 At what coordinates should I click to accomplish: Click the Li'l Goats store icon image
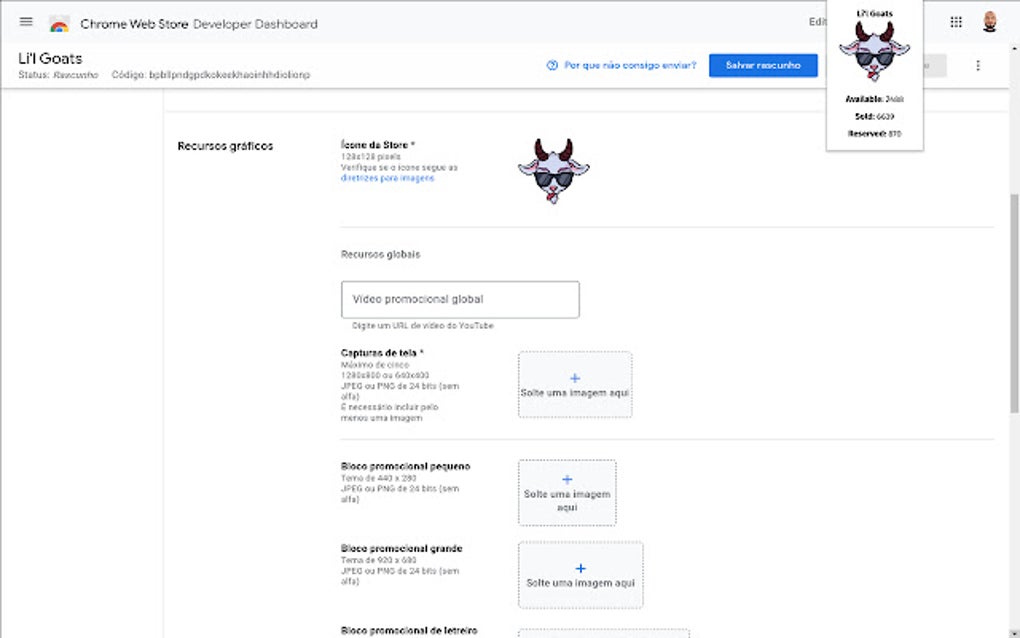pyautogui.click(x=553, y=172)
